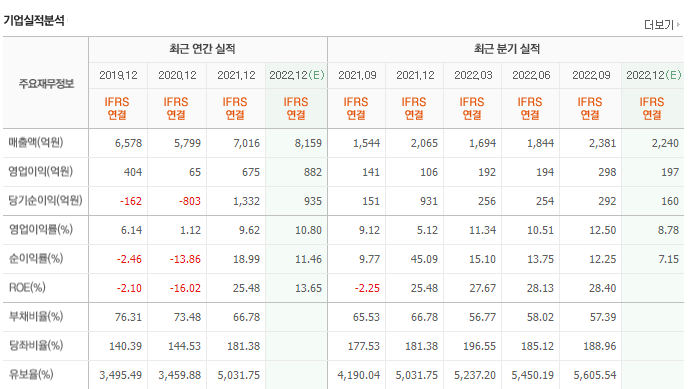Select the net margin 7.15
Viewport: 690px width, 389px height.
668,260
